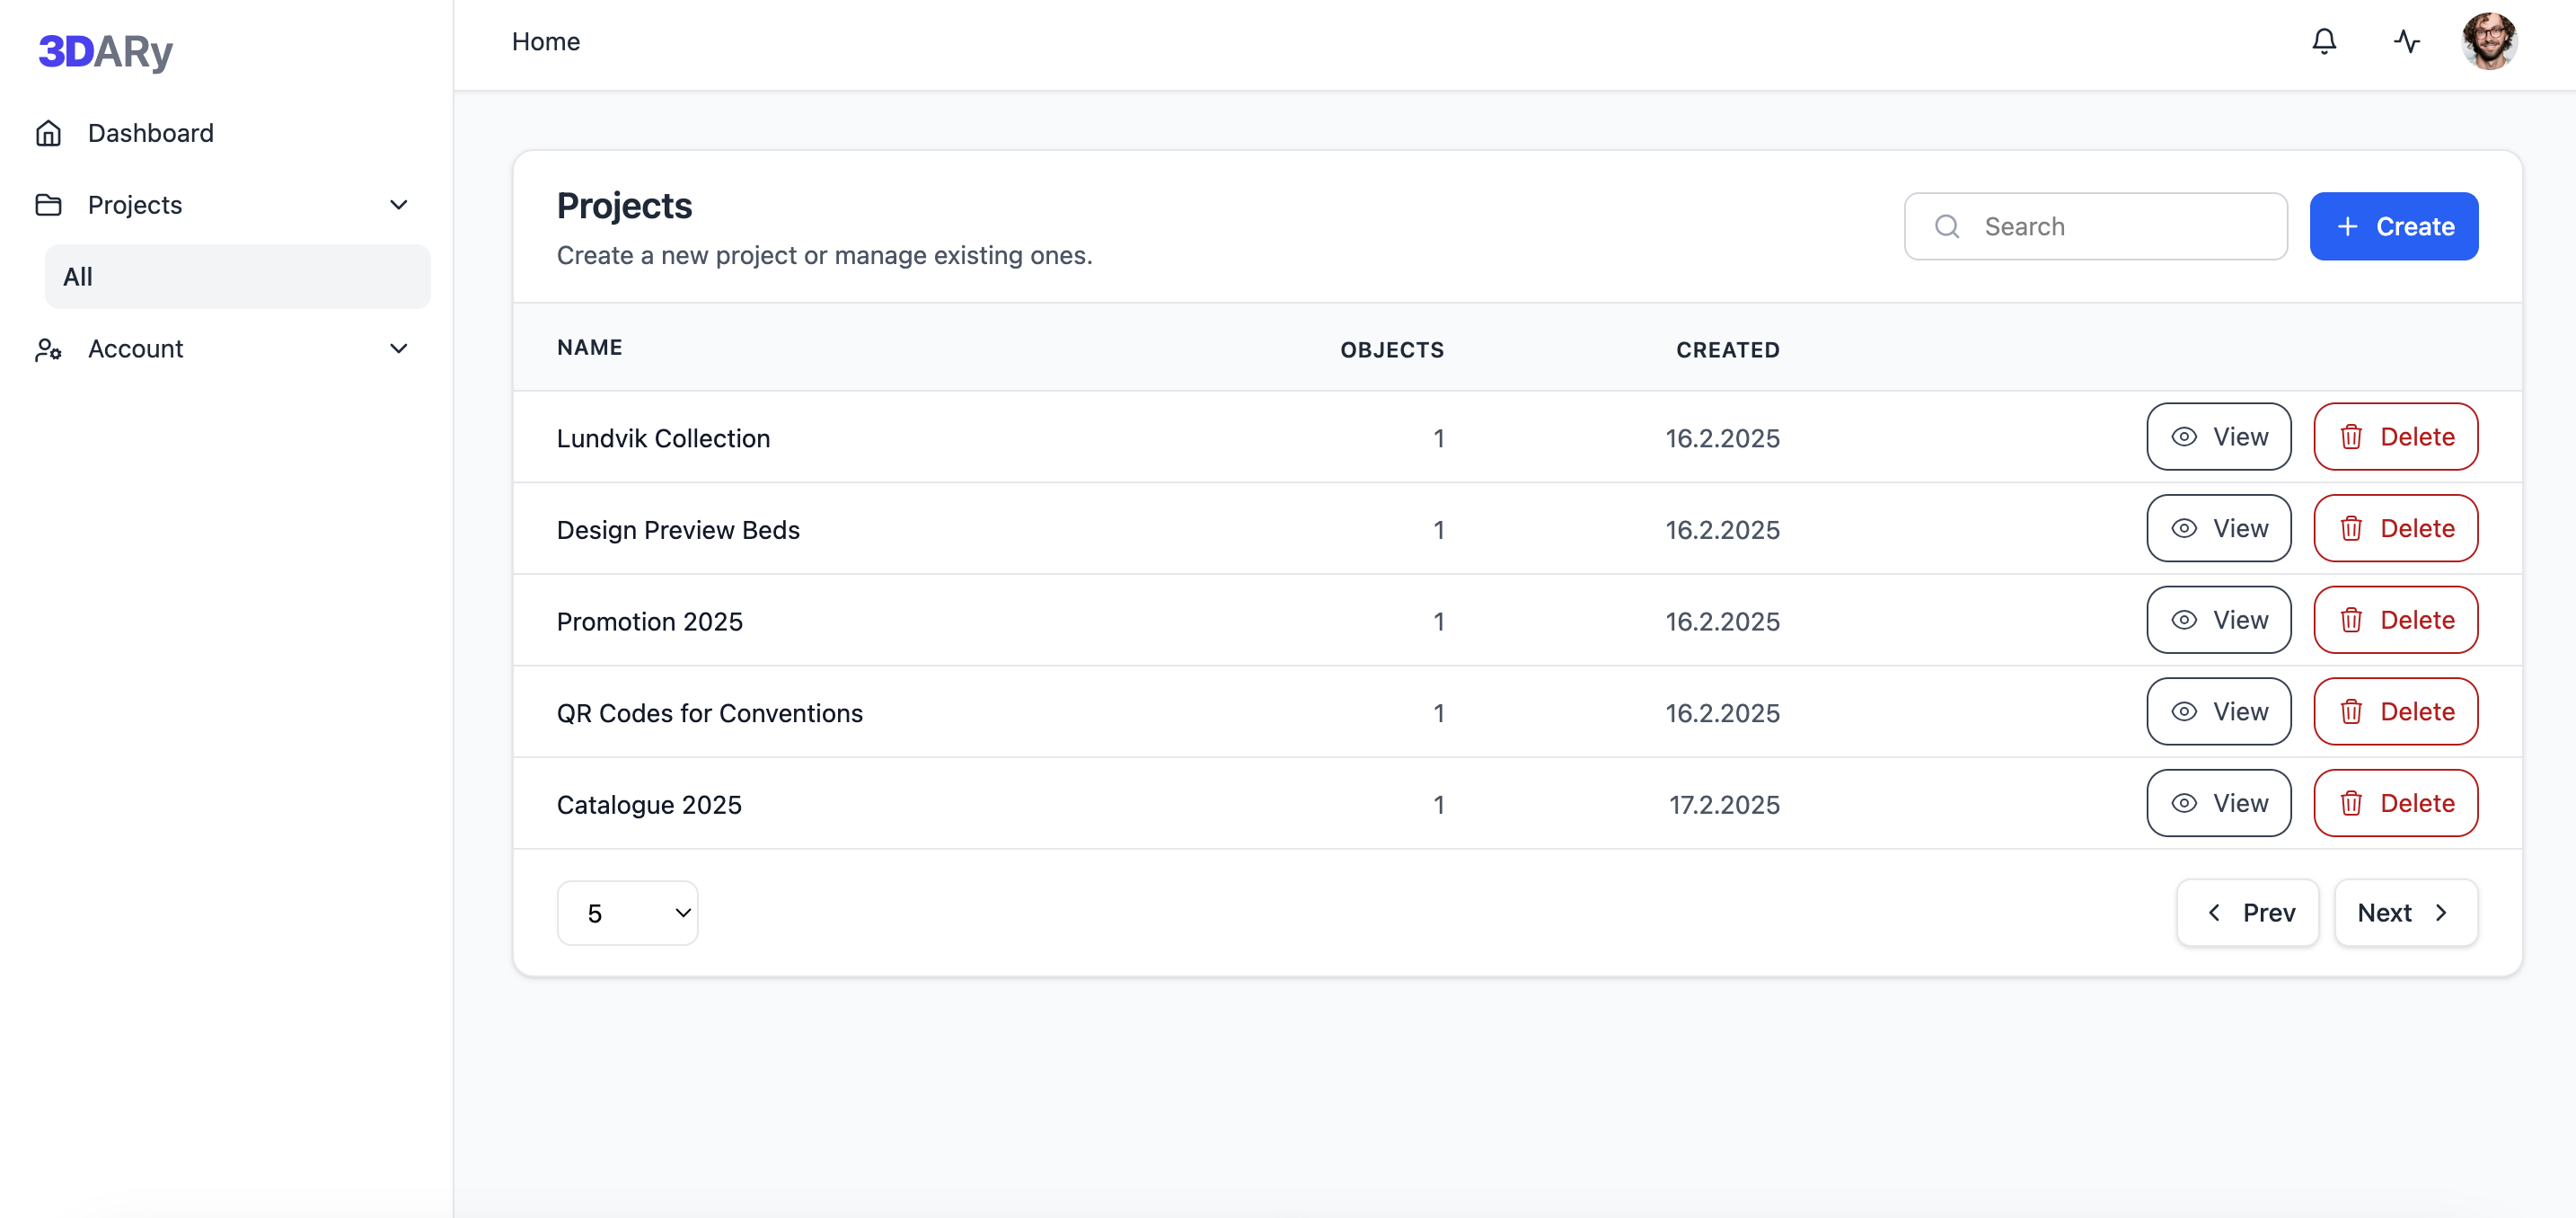Viewport: 2576px width, 1218px height.
Task: View the Design Preview Beds project
Action: (x=2218, y=529)
